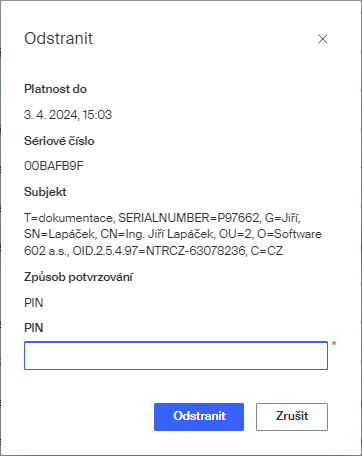Click T=dokumentace in the subject text
Screen dimensions: 362x456
click(x=69, y=218)
